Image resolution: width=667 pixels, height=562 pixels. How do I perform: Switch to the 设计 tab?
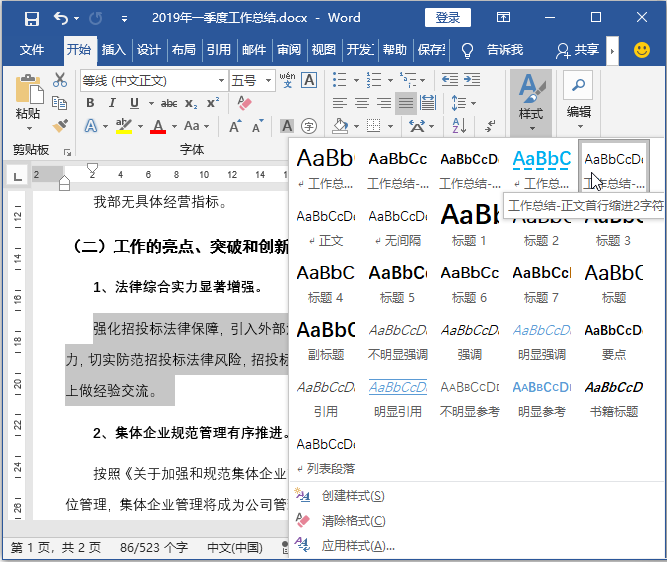pyautogui.click(x=148, y=50)
